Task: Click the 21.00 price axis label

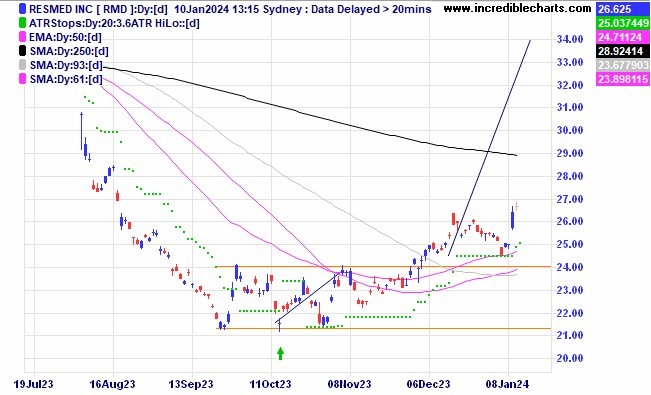Action: pos(570,335)
